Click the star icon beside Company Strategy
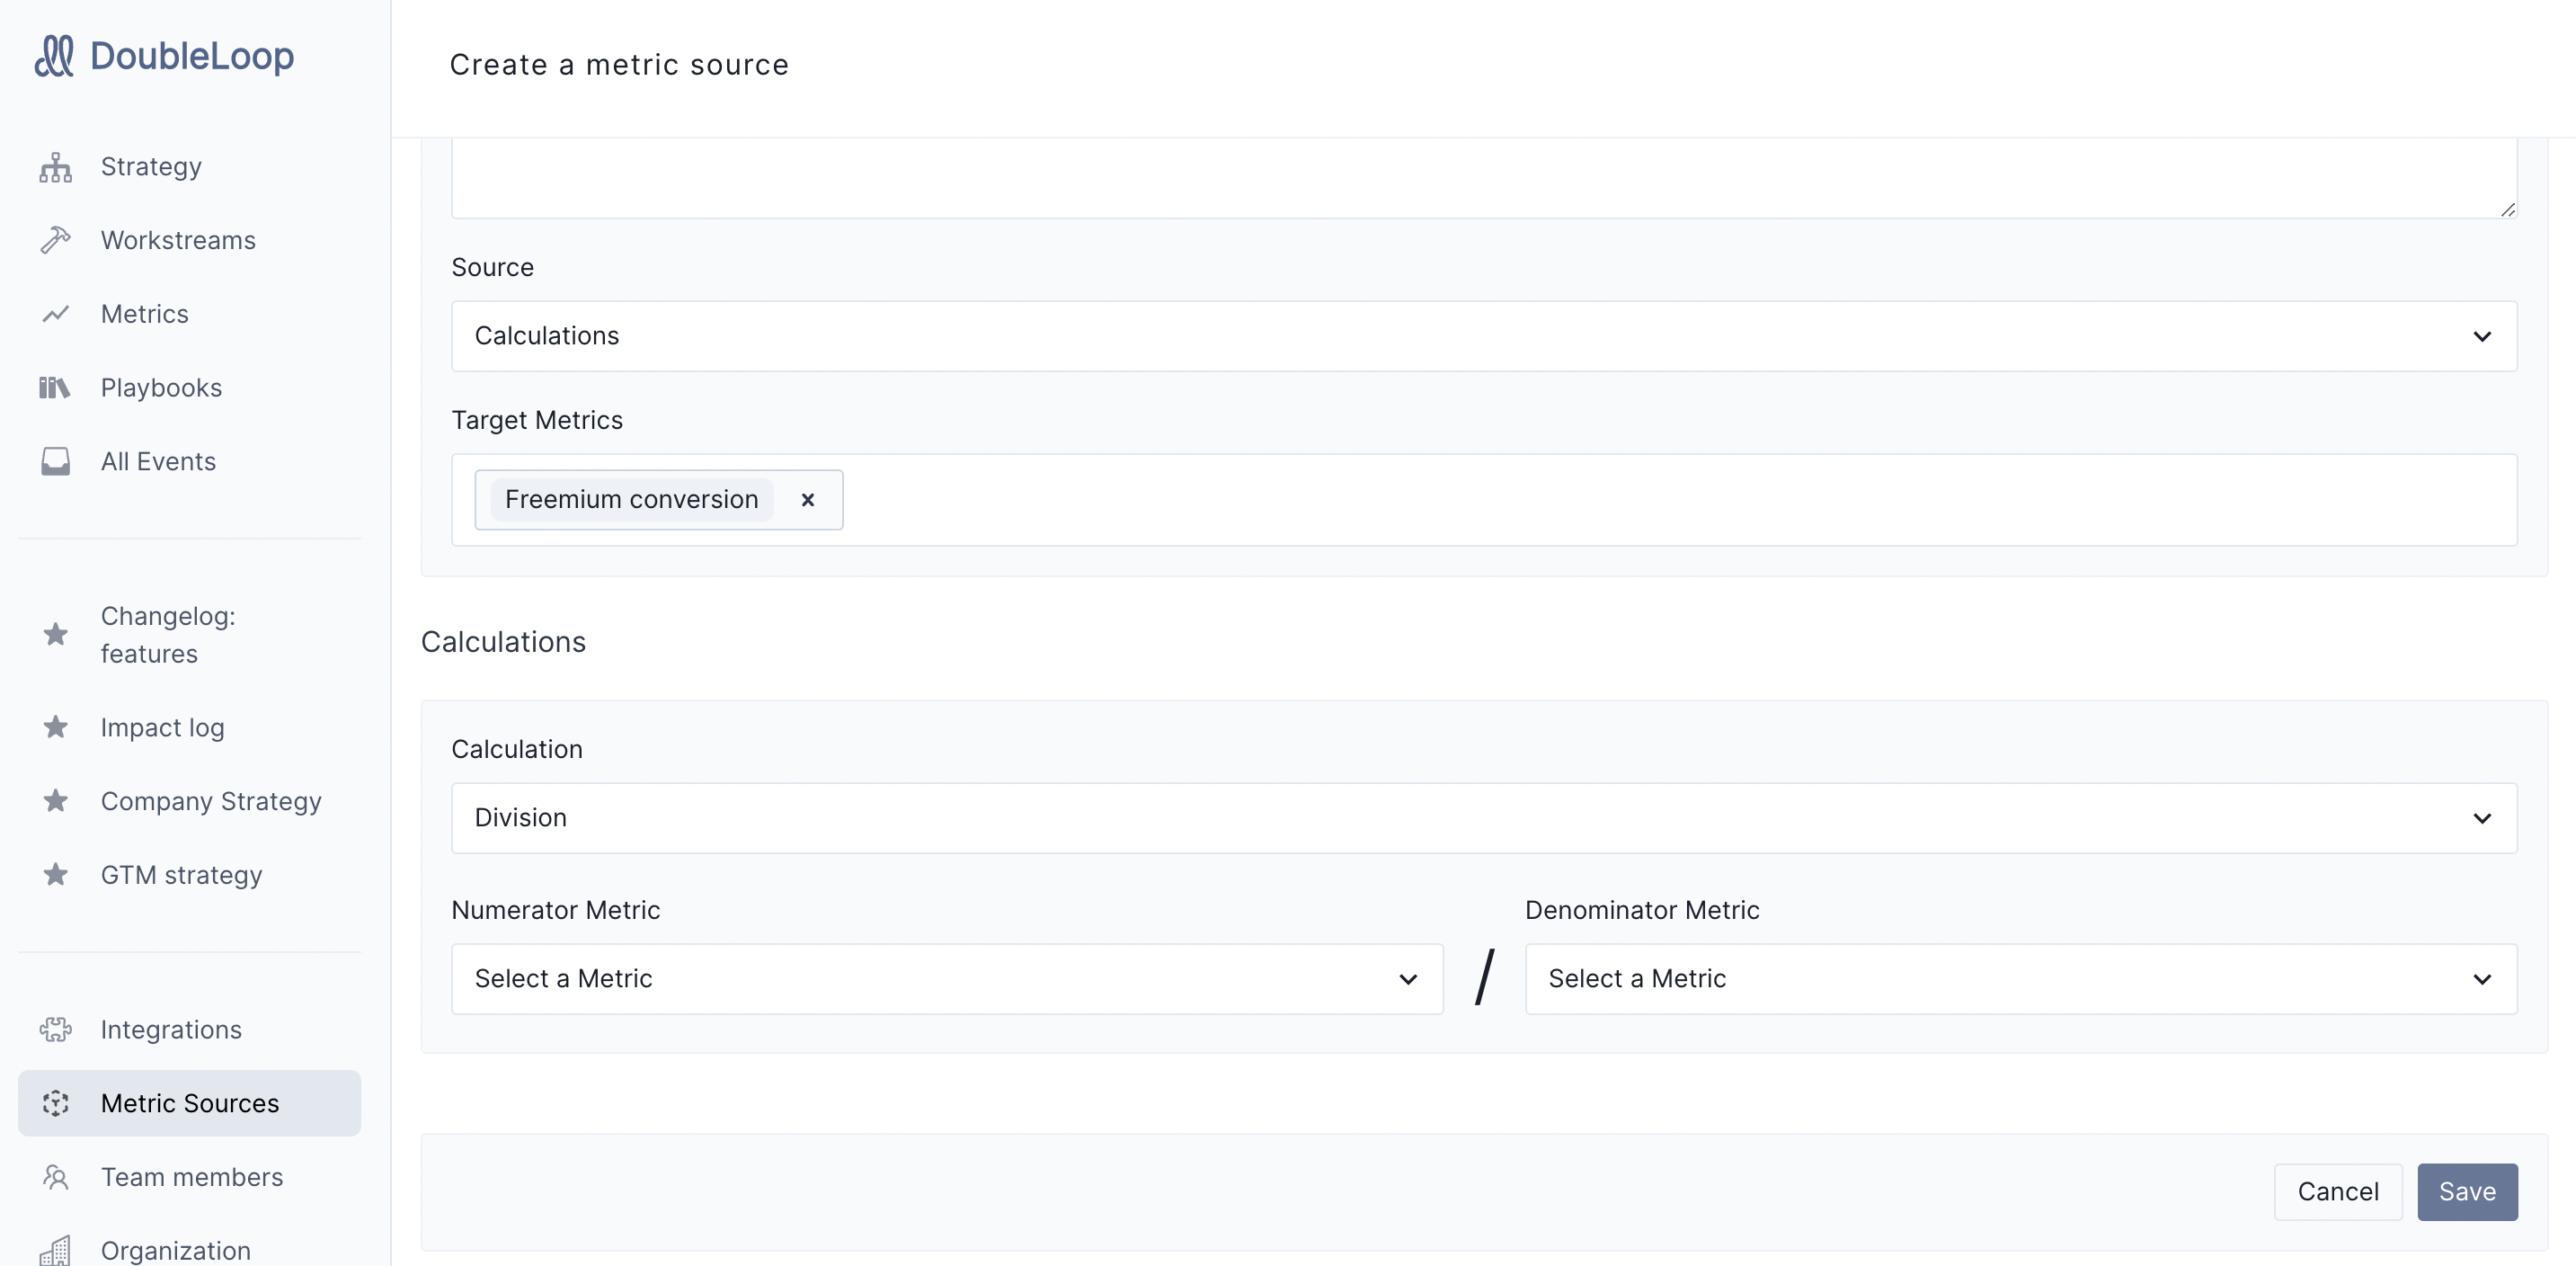 point(56,801)
